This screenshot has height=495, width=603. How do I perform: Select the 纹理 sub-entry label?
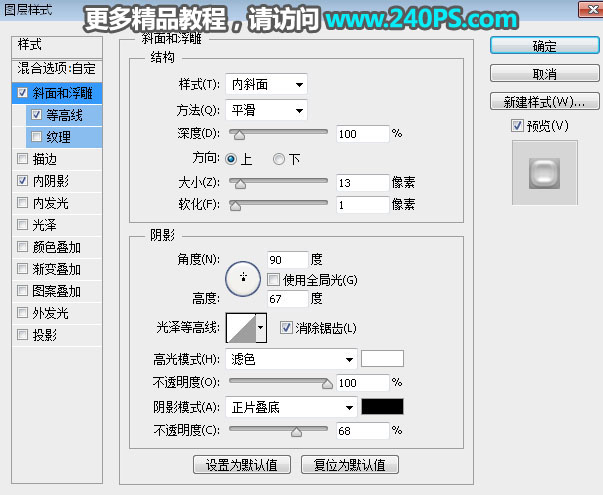[x=58, y=137]
